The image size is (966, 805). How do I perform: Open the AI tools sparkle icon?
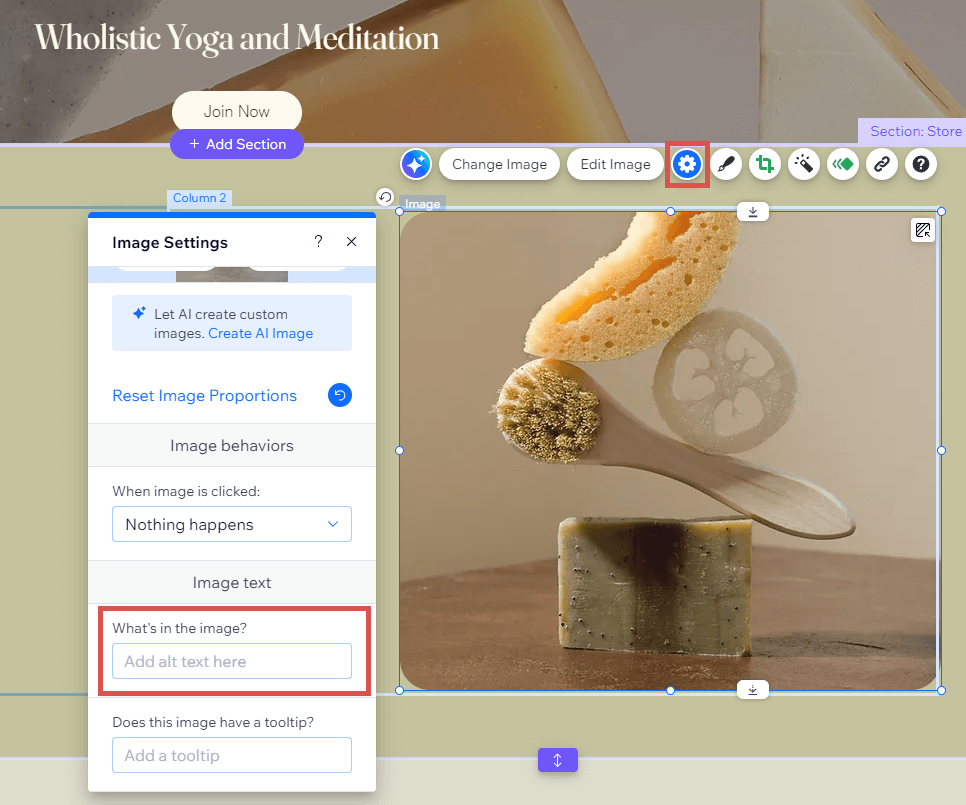pos(415,164)
